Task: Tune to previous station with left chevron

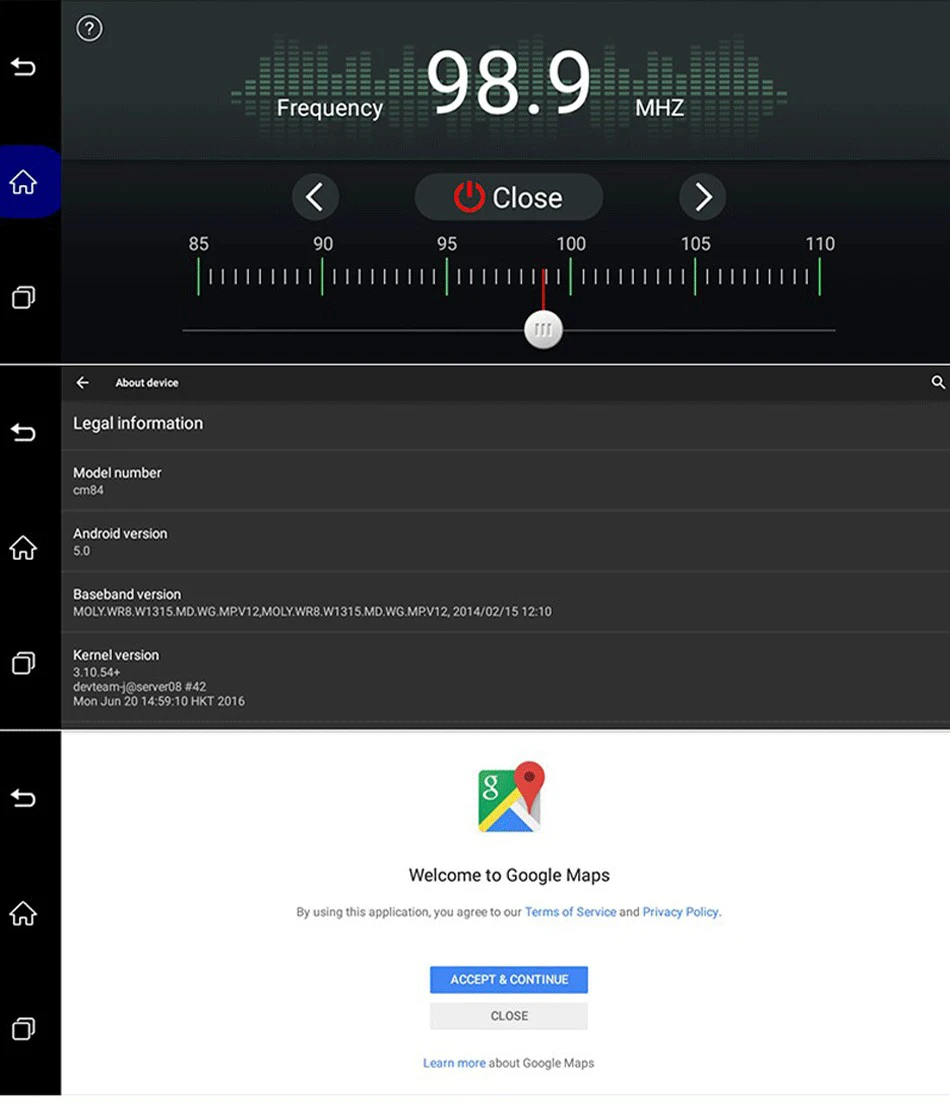Action: (x=315, y=197)
